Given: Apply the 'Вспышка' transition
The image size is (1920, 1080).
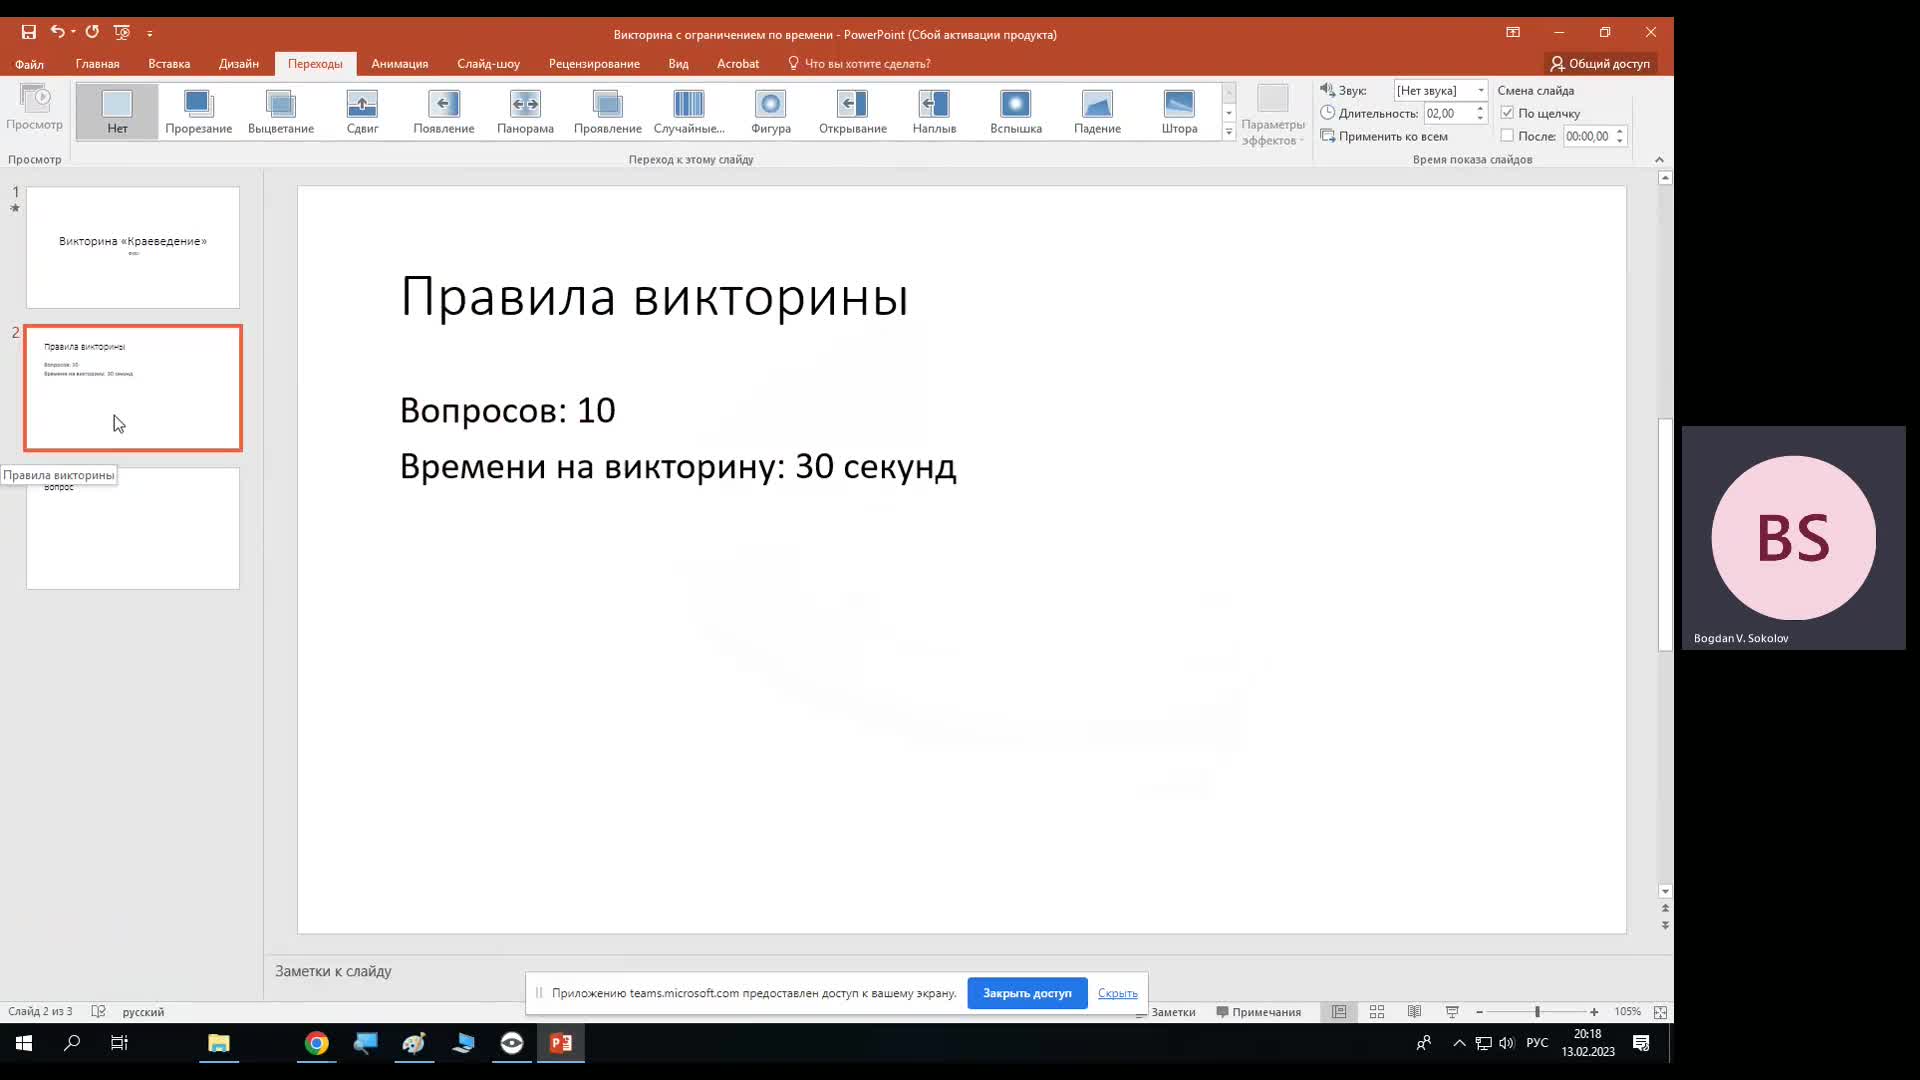Looking at the screenshot, I should [x=1016, y=111].
